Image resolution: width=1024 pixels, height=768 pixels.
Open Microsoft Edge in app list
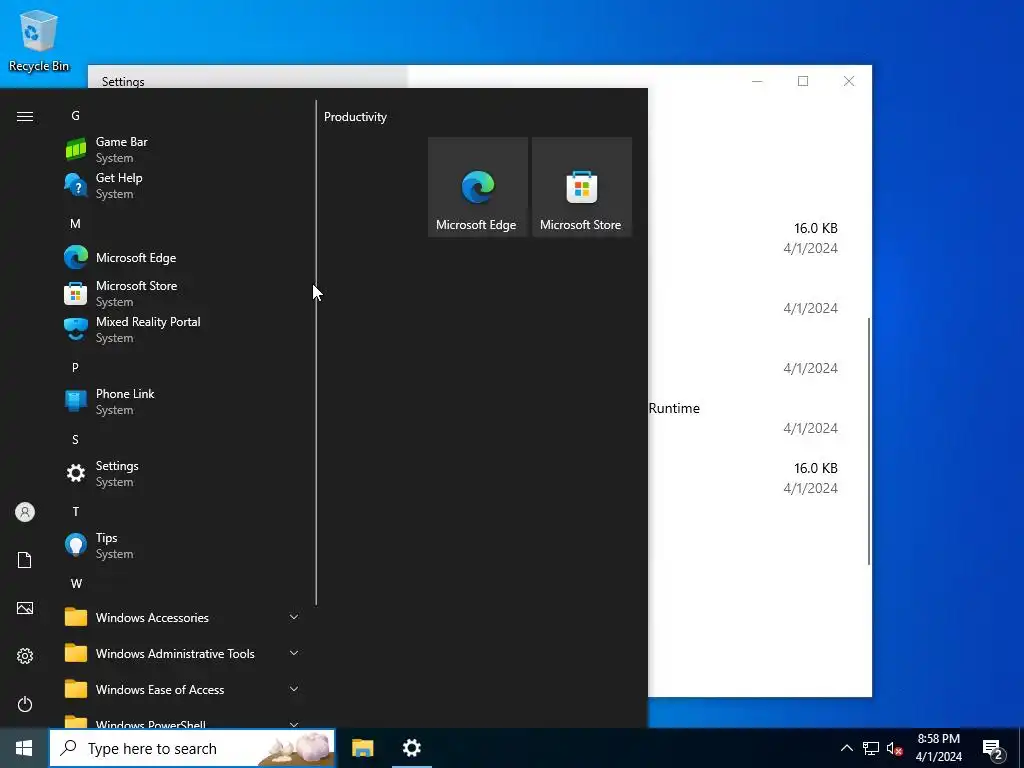click(x=183, y=257)
